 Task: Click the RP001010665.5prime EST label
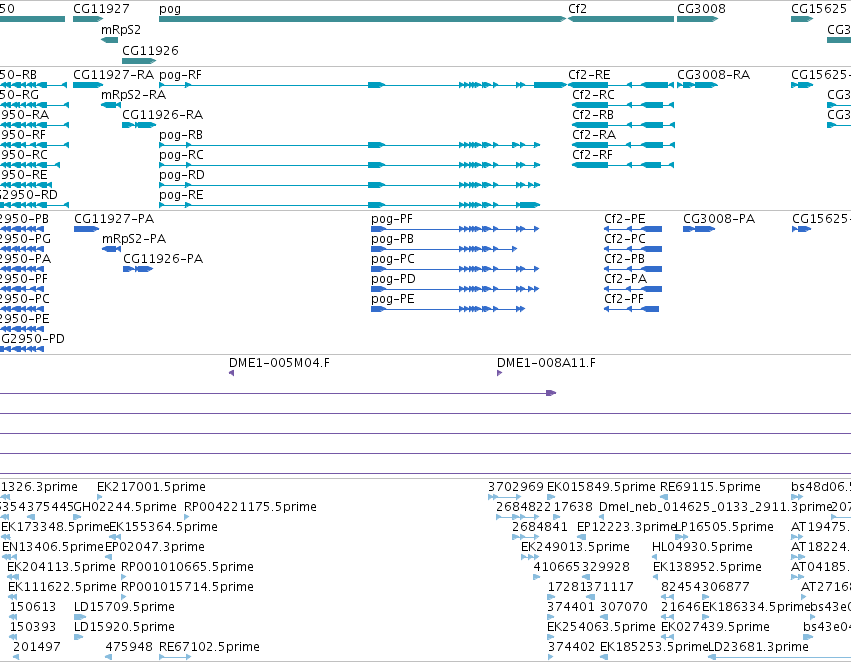point(187,567)
